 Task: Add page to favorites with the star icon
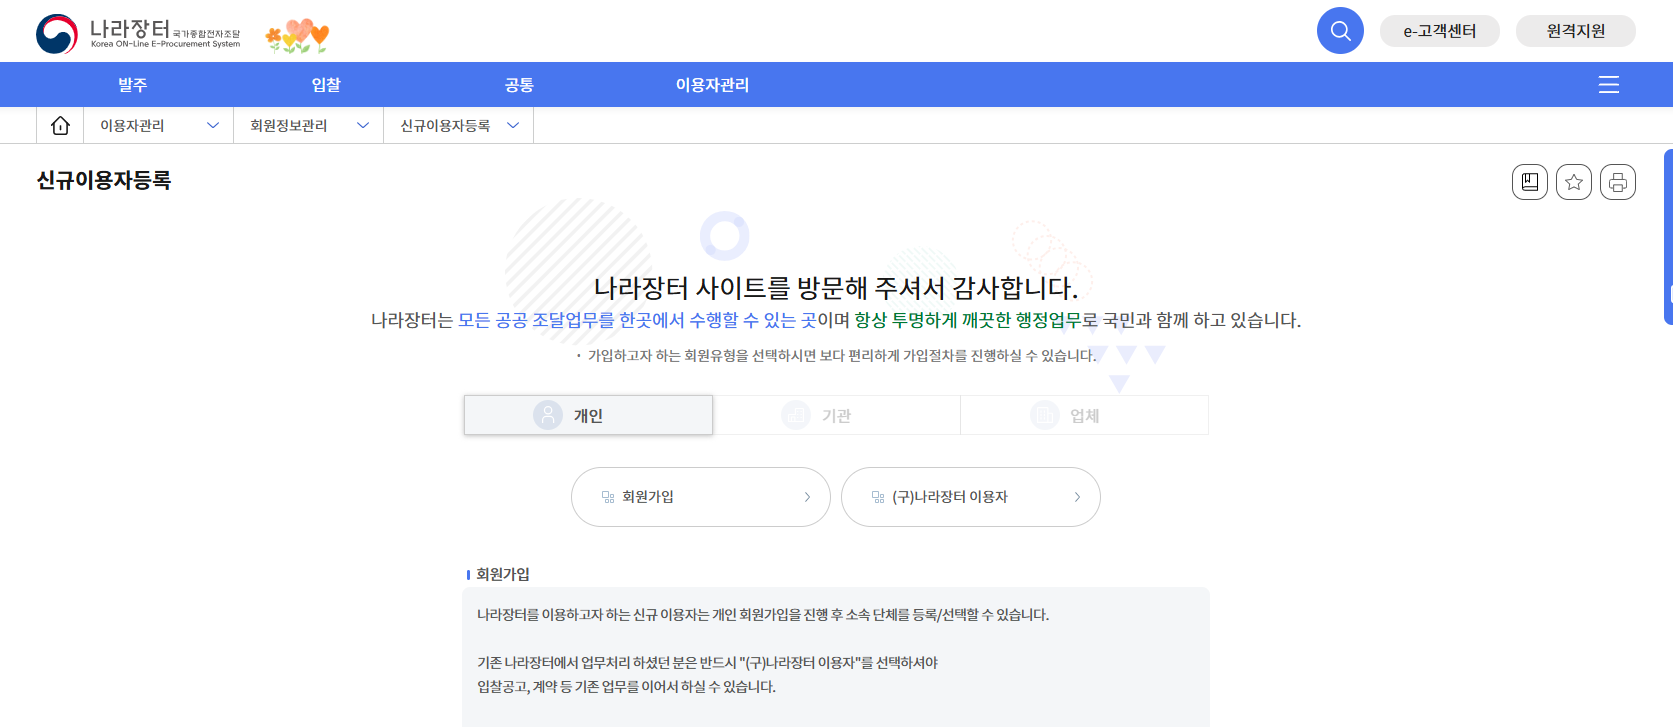pos(1573,182)
